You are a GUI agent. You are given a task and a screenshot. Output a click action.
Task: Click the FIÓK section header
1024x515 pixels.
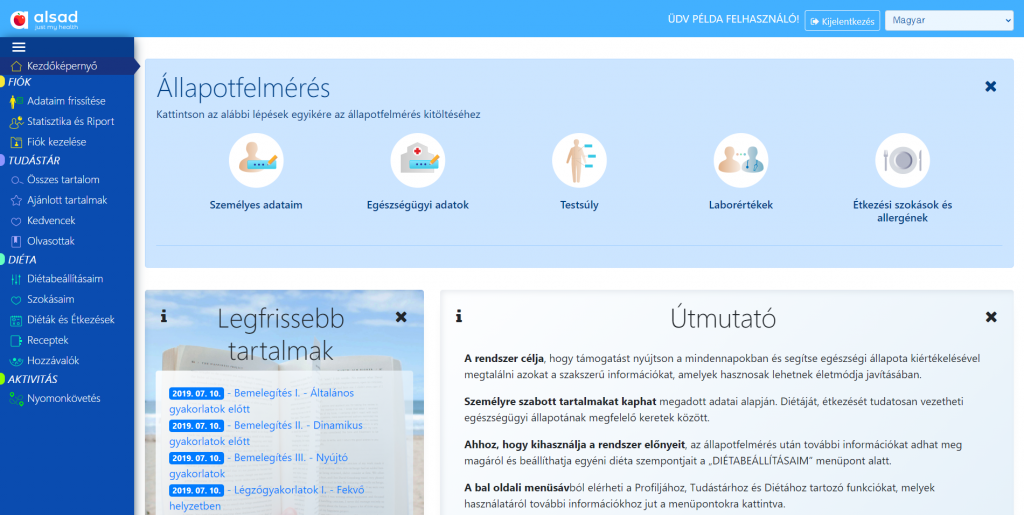[x=19, y=82]
